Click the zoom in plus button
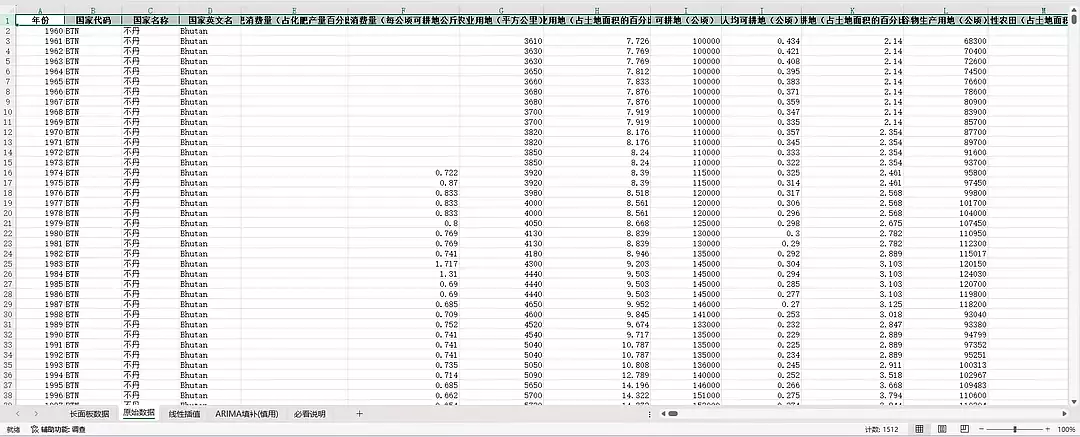The height and width of the screenshot is (437, 1080). tap(1048, 429)
